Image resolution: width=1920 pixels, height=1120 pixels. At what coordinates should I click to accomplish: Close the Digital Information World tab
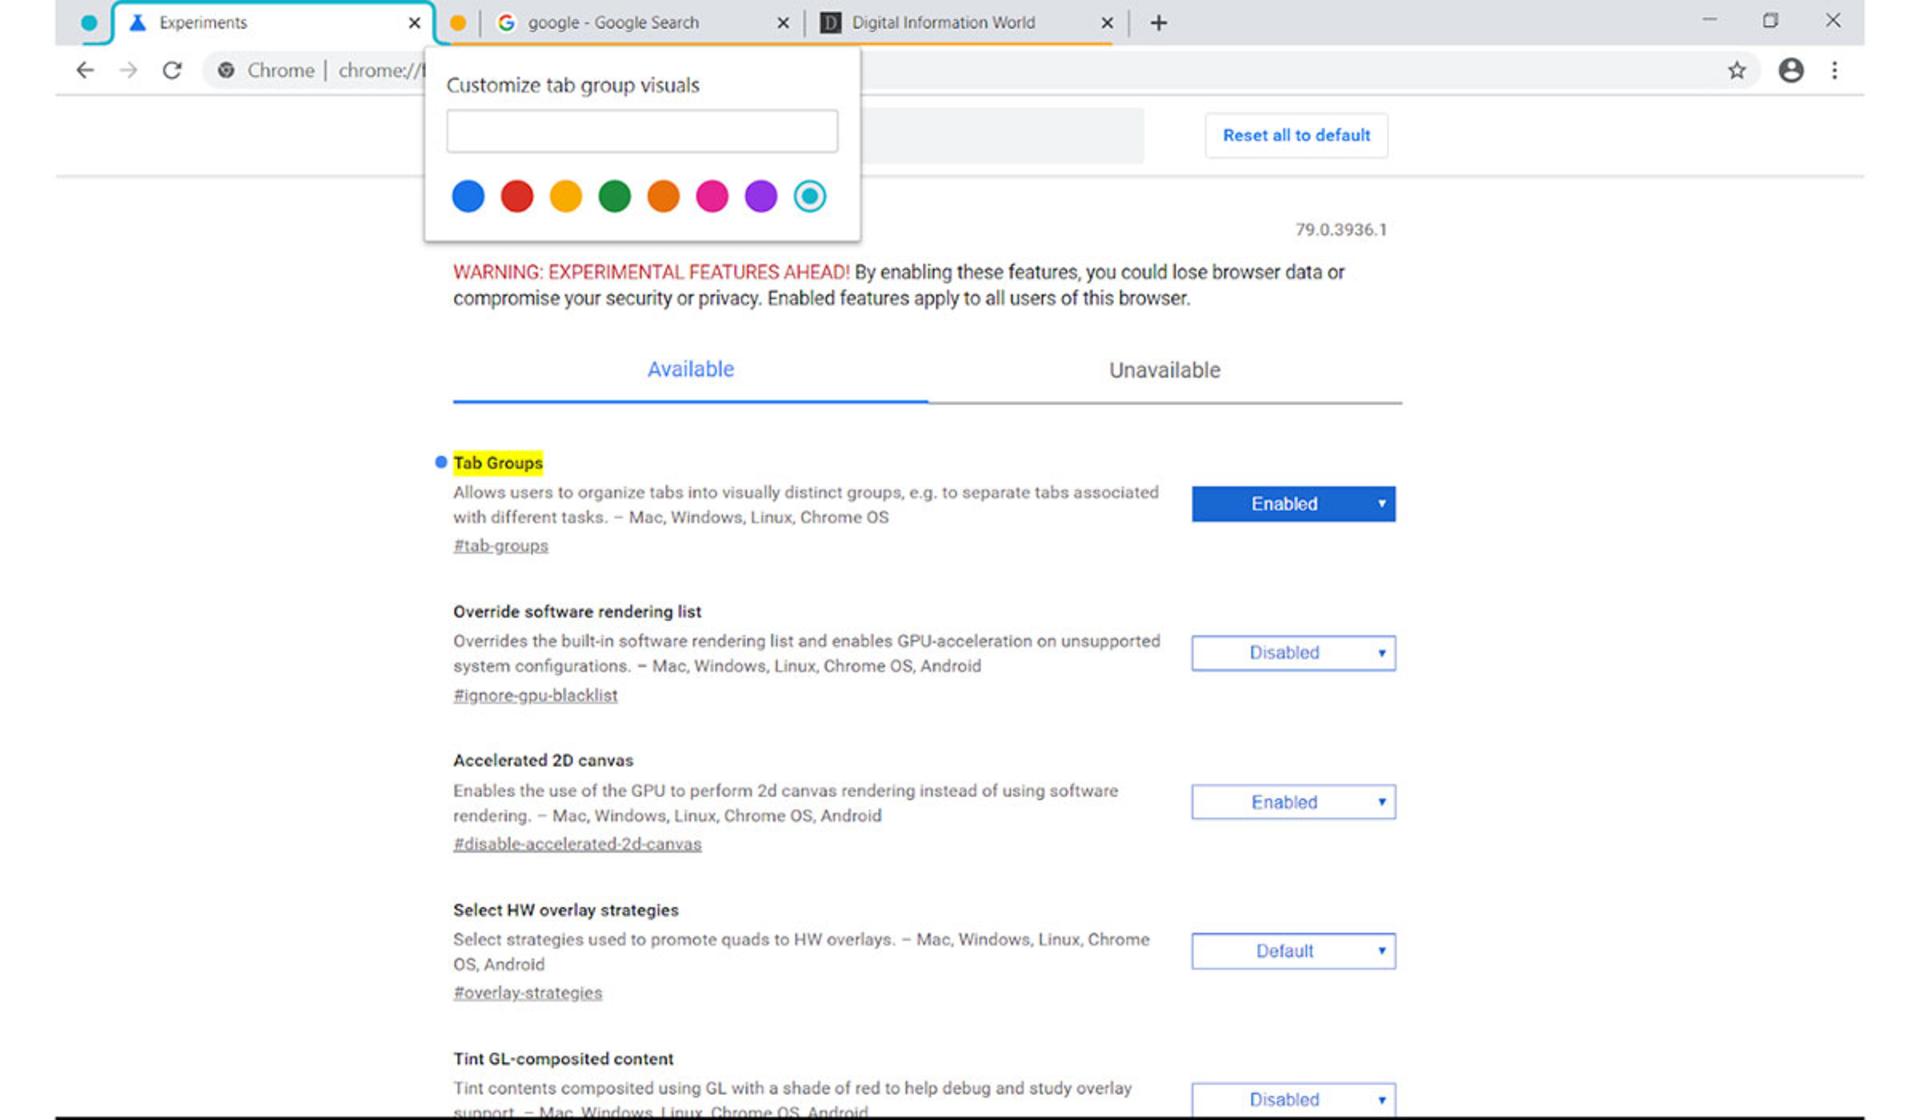[1107, 22]
